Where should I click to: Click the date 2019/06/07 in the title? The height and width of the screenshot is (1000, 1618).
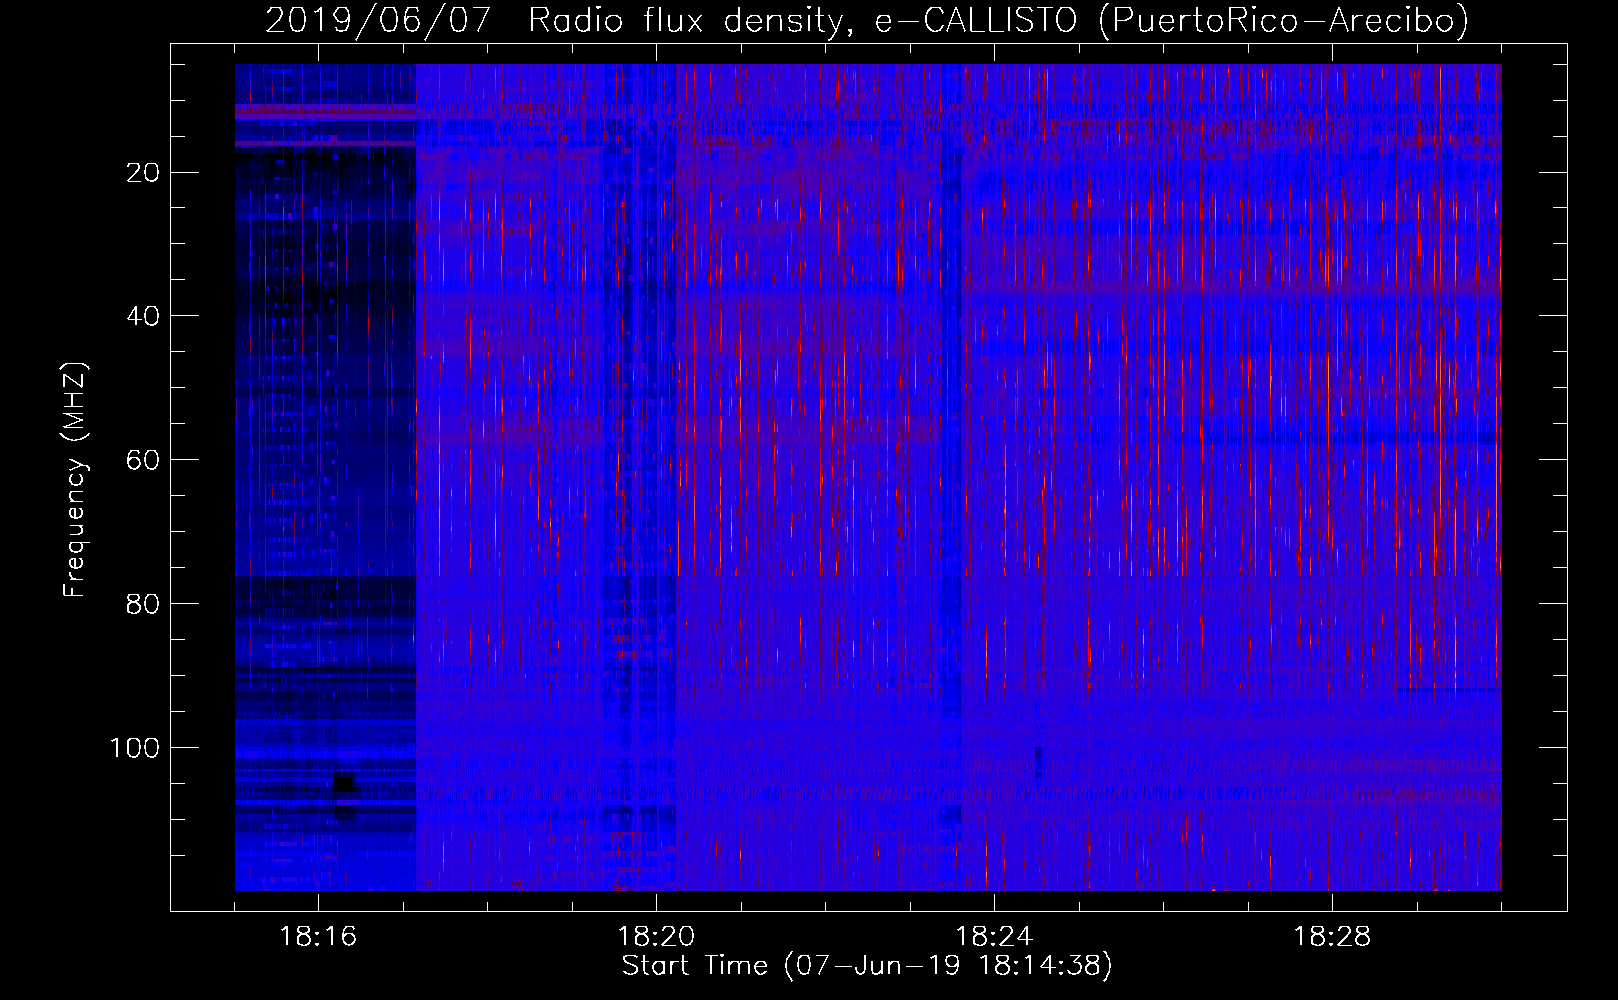(378, 20)
